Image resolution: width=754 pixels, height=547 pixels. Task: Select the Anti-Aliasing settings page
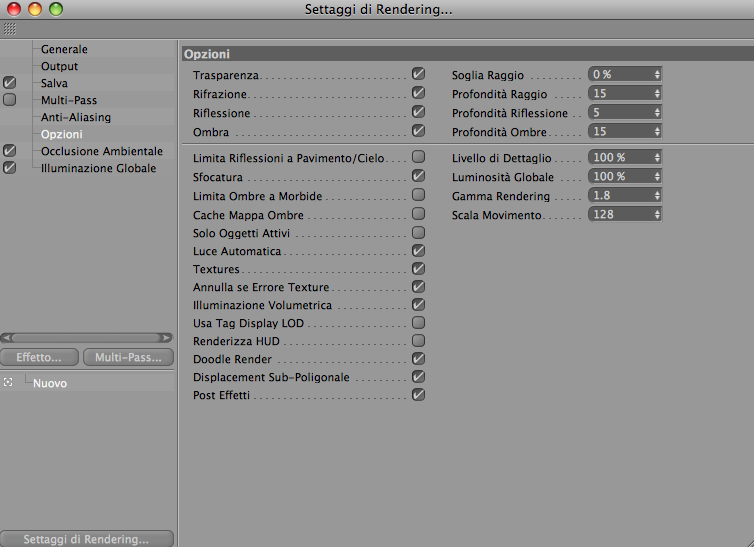[76, 117]
